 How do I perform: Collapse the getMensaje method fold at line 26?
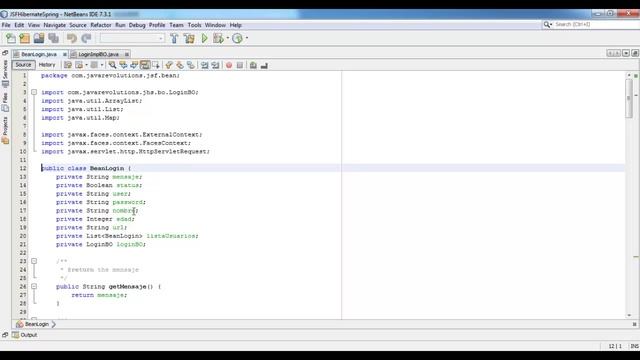34,287
